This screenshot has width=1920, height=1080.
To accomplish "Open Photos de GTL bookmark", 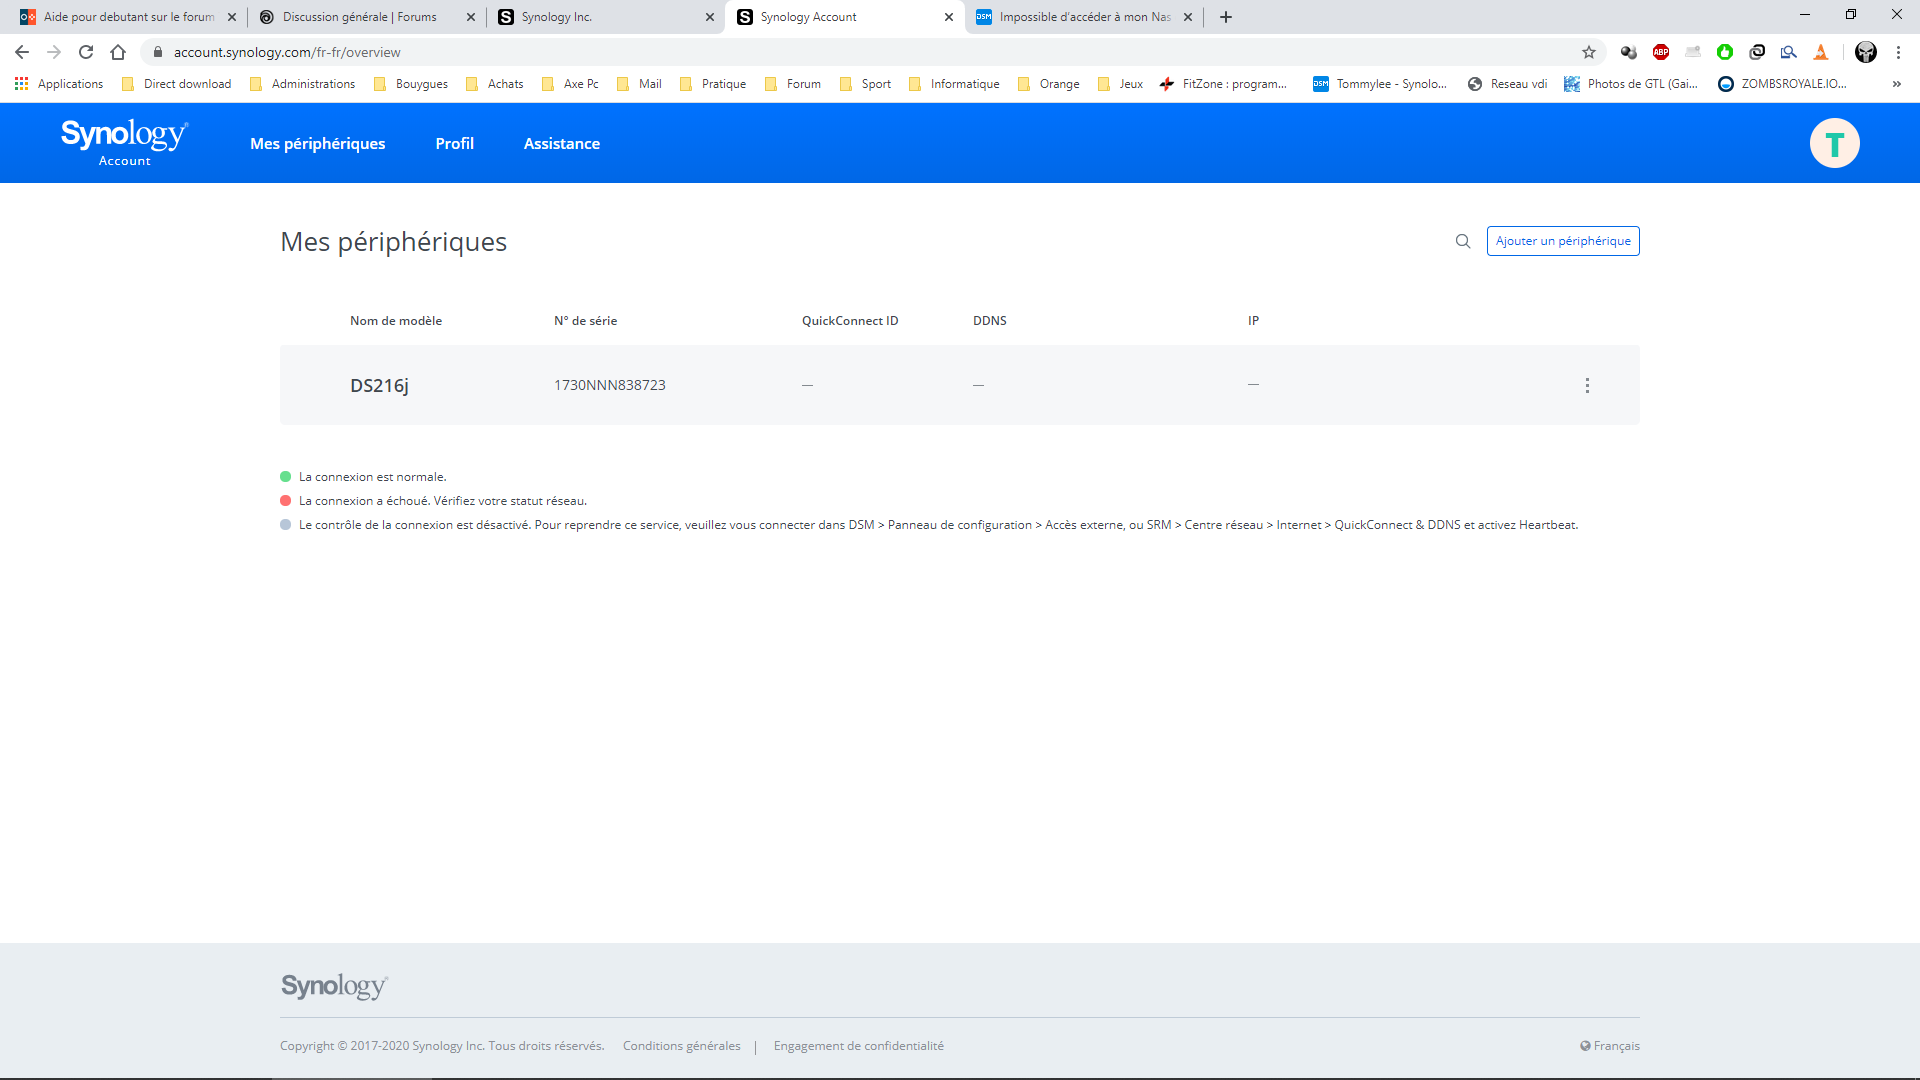I will pyautogui.click(x=1632, y=84).
